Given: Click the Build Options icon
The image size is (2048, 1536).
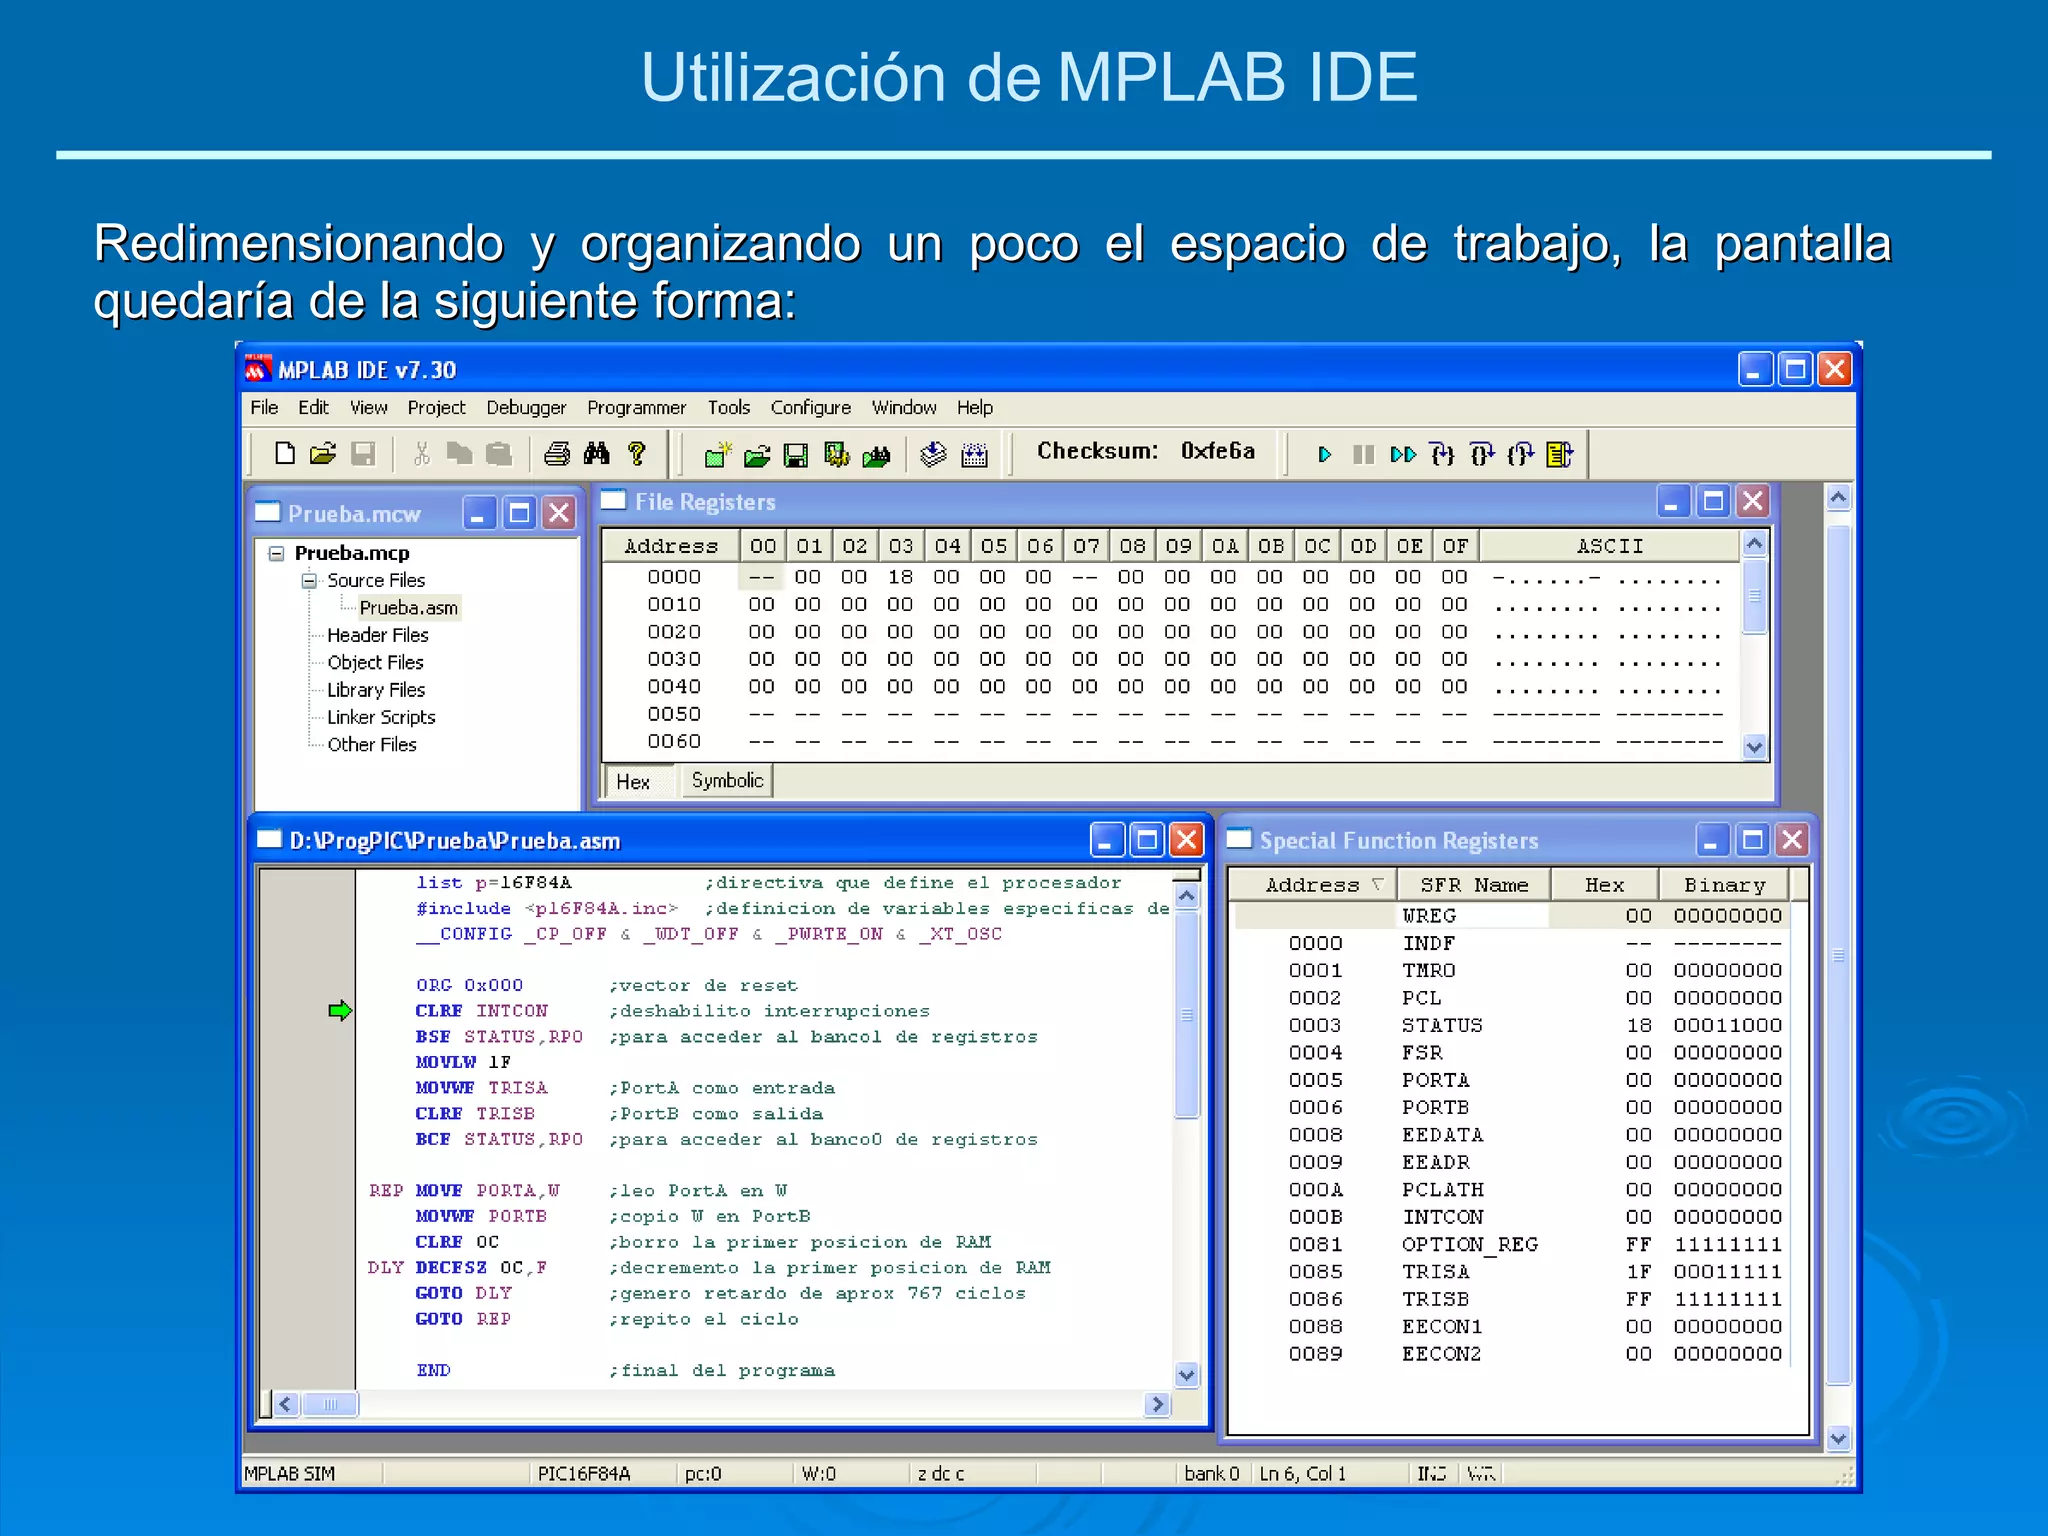Looking at the screenshot, I should 836,455.
